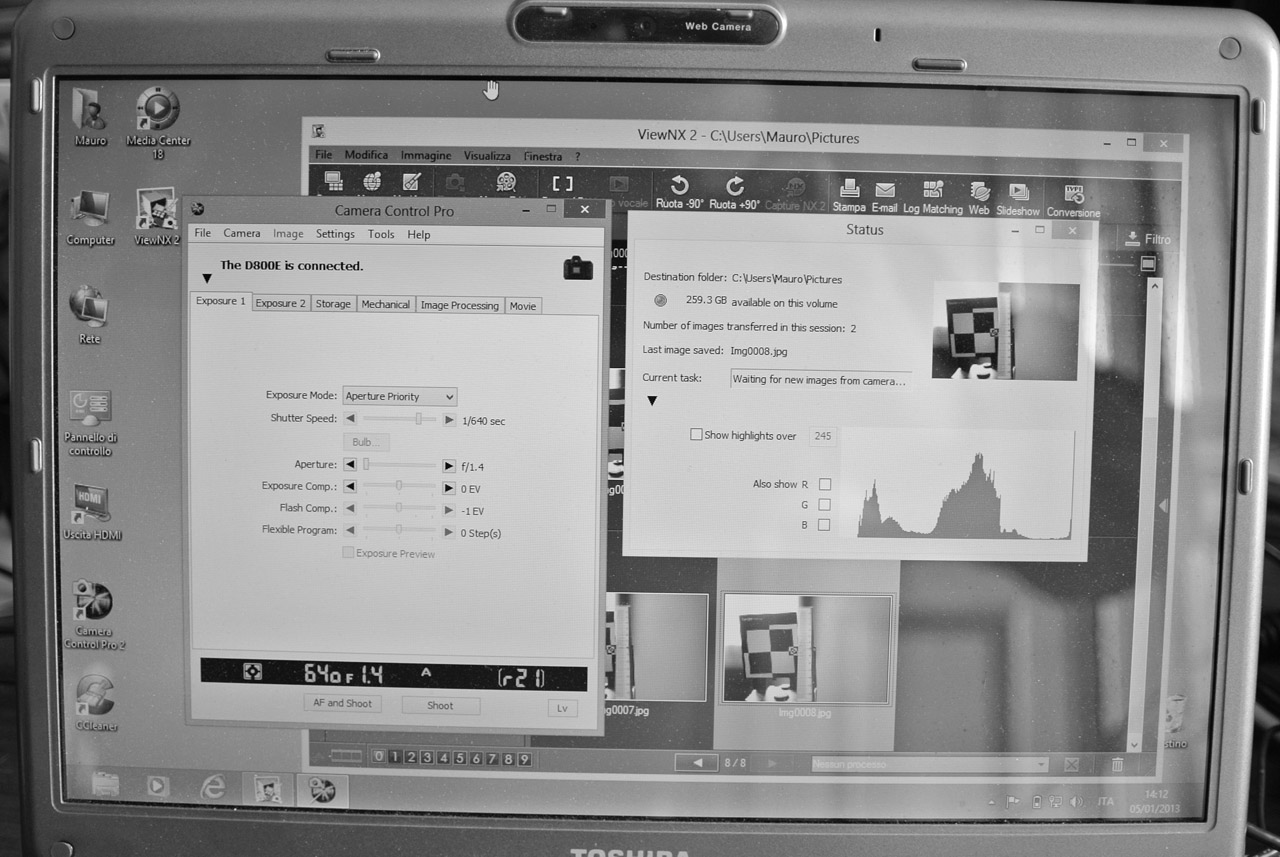Click the camera icon in Camera Control Pro
1280x857 pixels.
click(578, 267)
